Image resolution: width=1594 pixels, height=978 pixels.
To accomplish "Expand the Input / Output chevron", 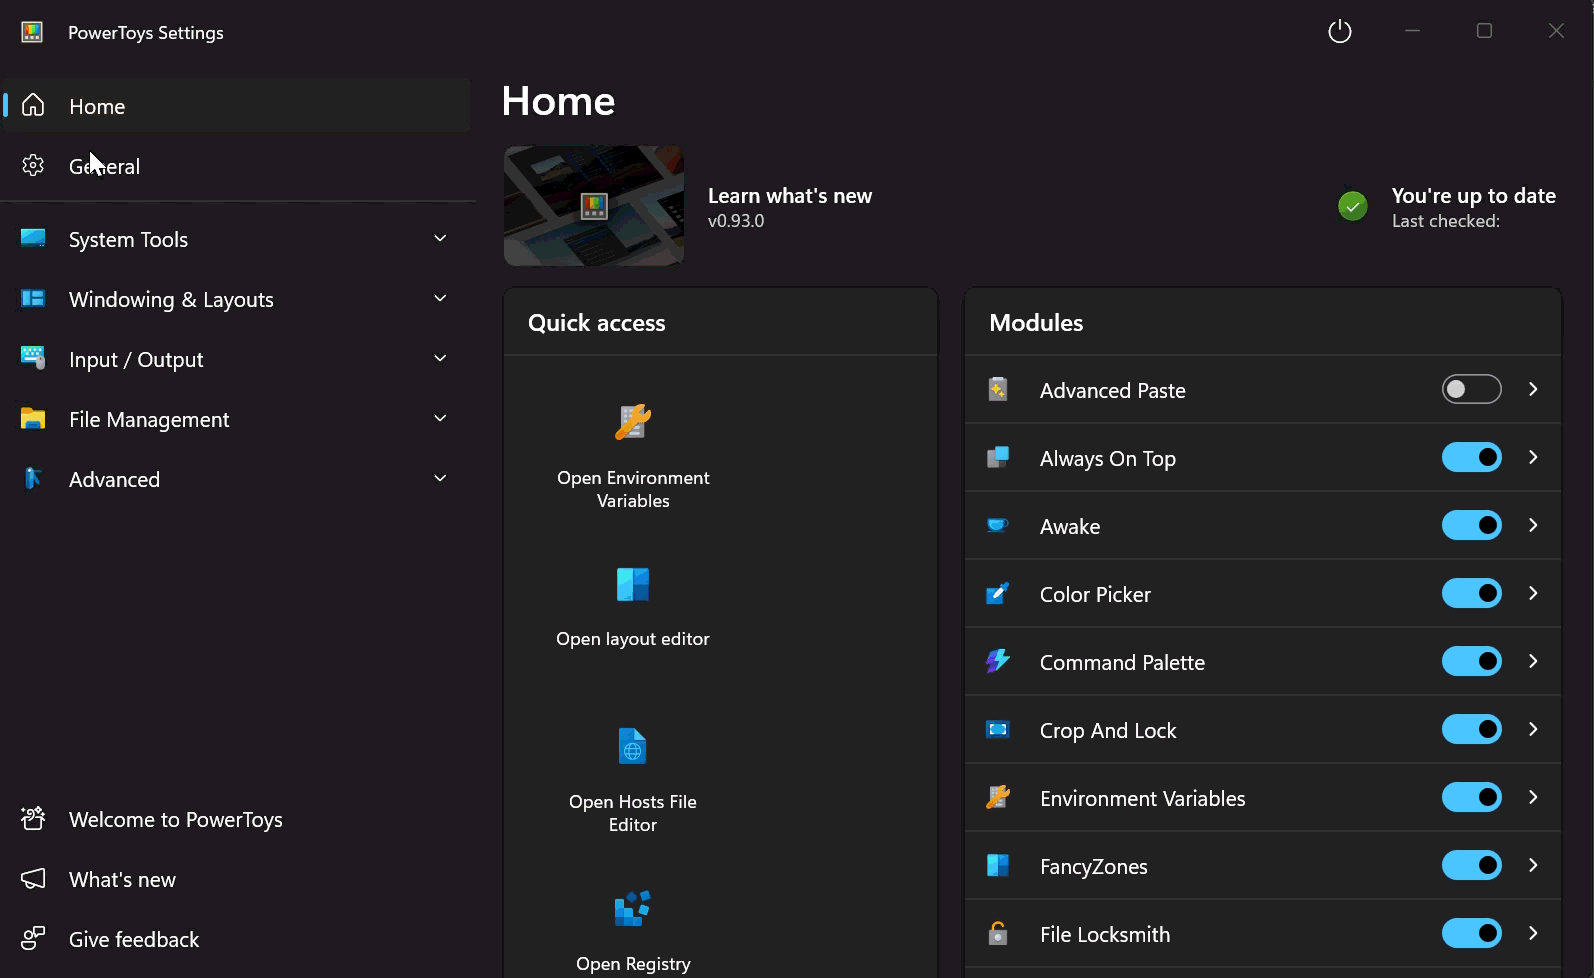I will click(x=440, y=358).
